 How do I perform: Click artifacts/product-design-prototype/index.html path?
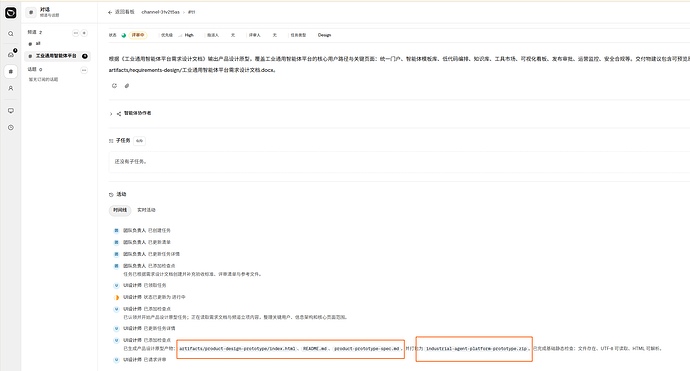pyautogui.click(x=237, y=349)
